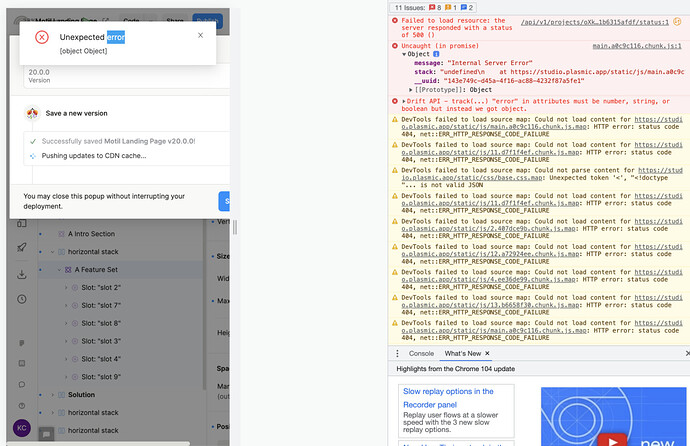The image size is (690, 446).
Task: Click the red error icon in notification
Action: pyautogui.click(x=42, y=37)
